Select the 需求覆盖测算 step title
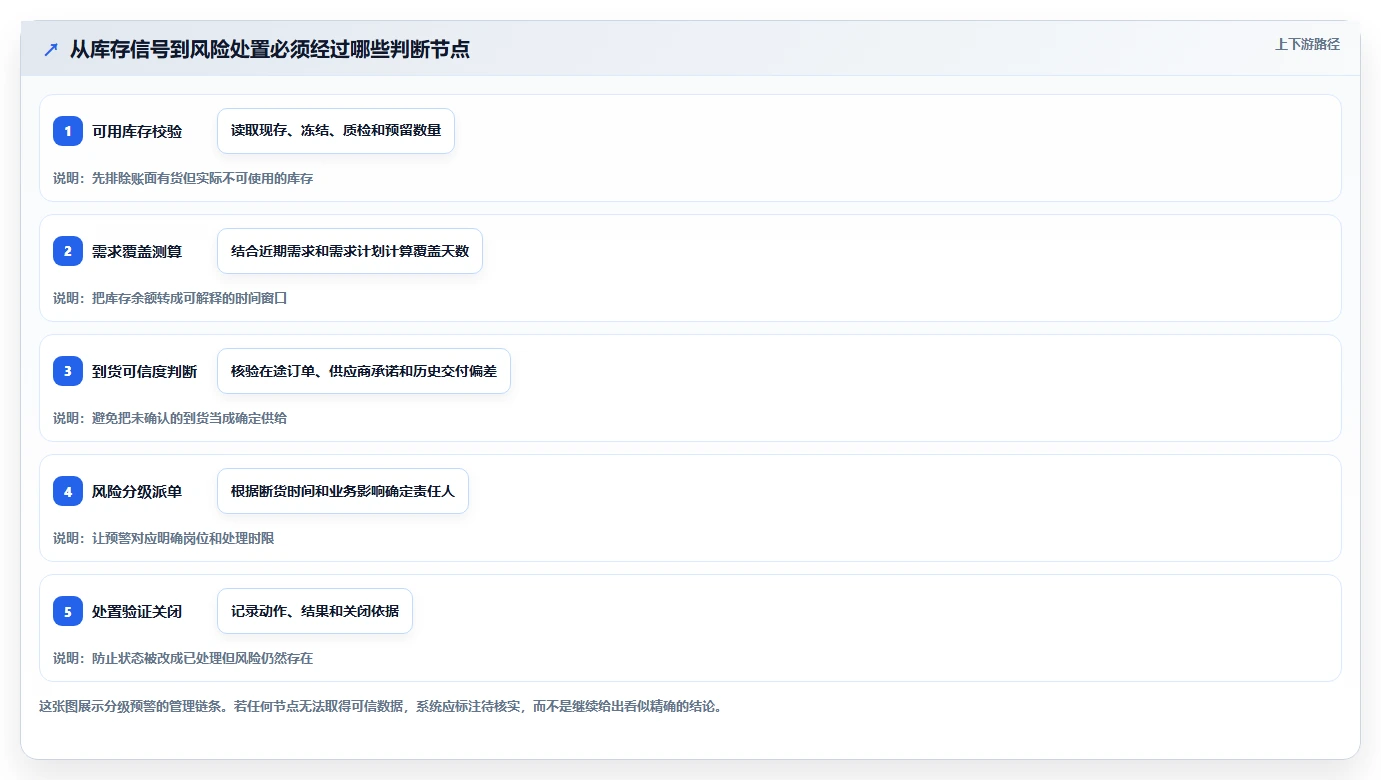This screenshot has width=1381, height=780. click(x=137, y=251)
